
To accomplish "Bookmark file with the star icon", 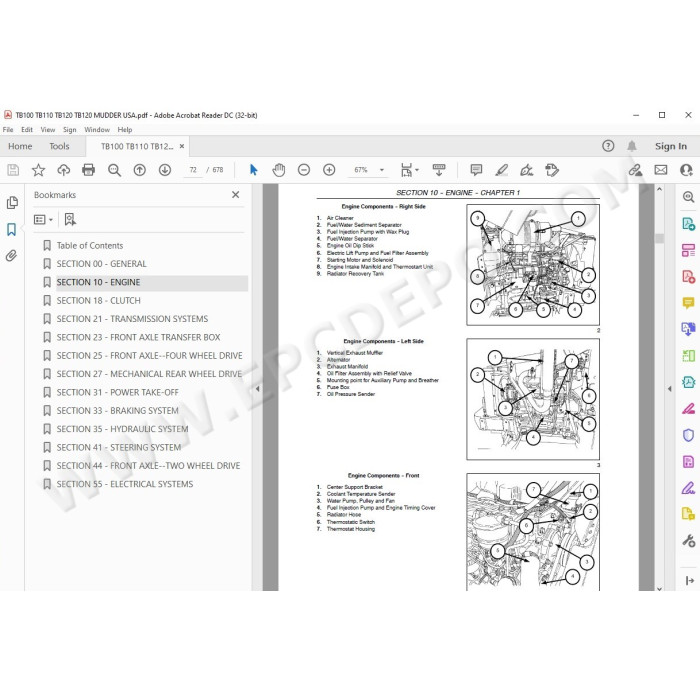I will coord(38,170).
